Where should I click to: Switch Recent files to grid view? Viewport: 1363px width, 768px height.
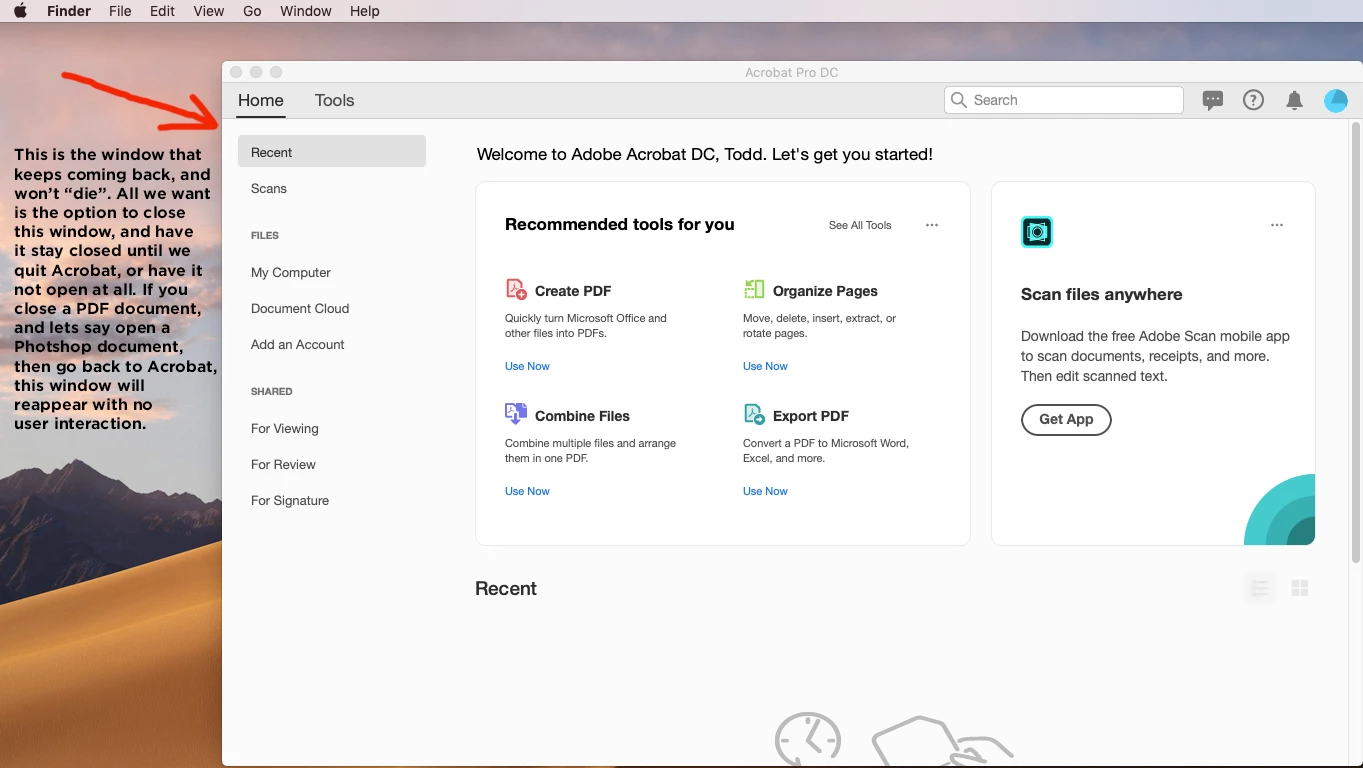(x=1300, y=588)
